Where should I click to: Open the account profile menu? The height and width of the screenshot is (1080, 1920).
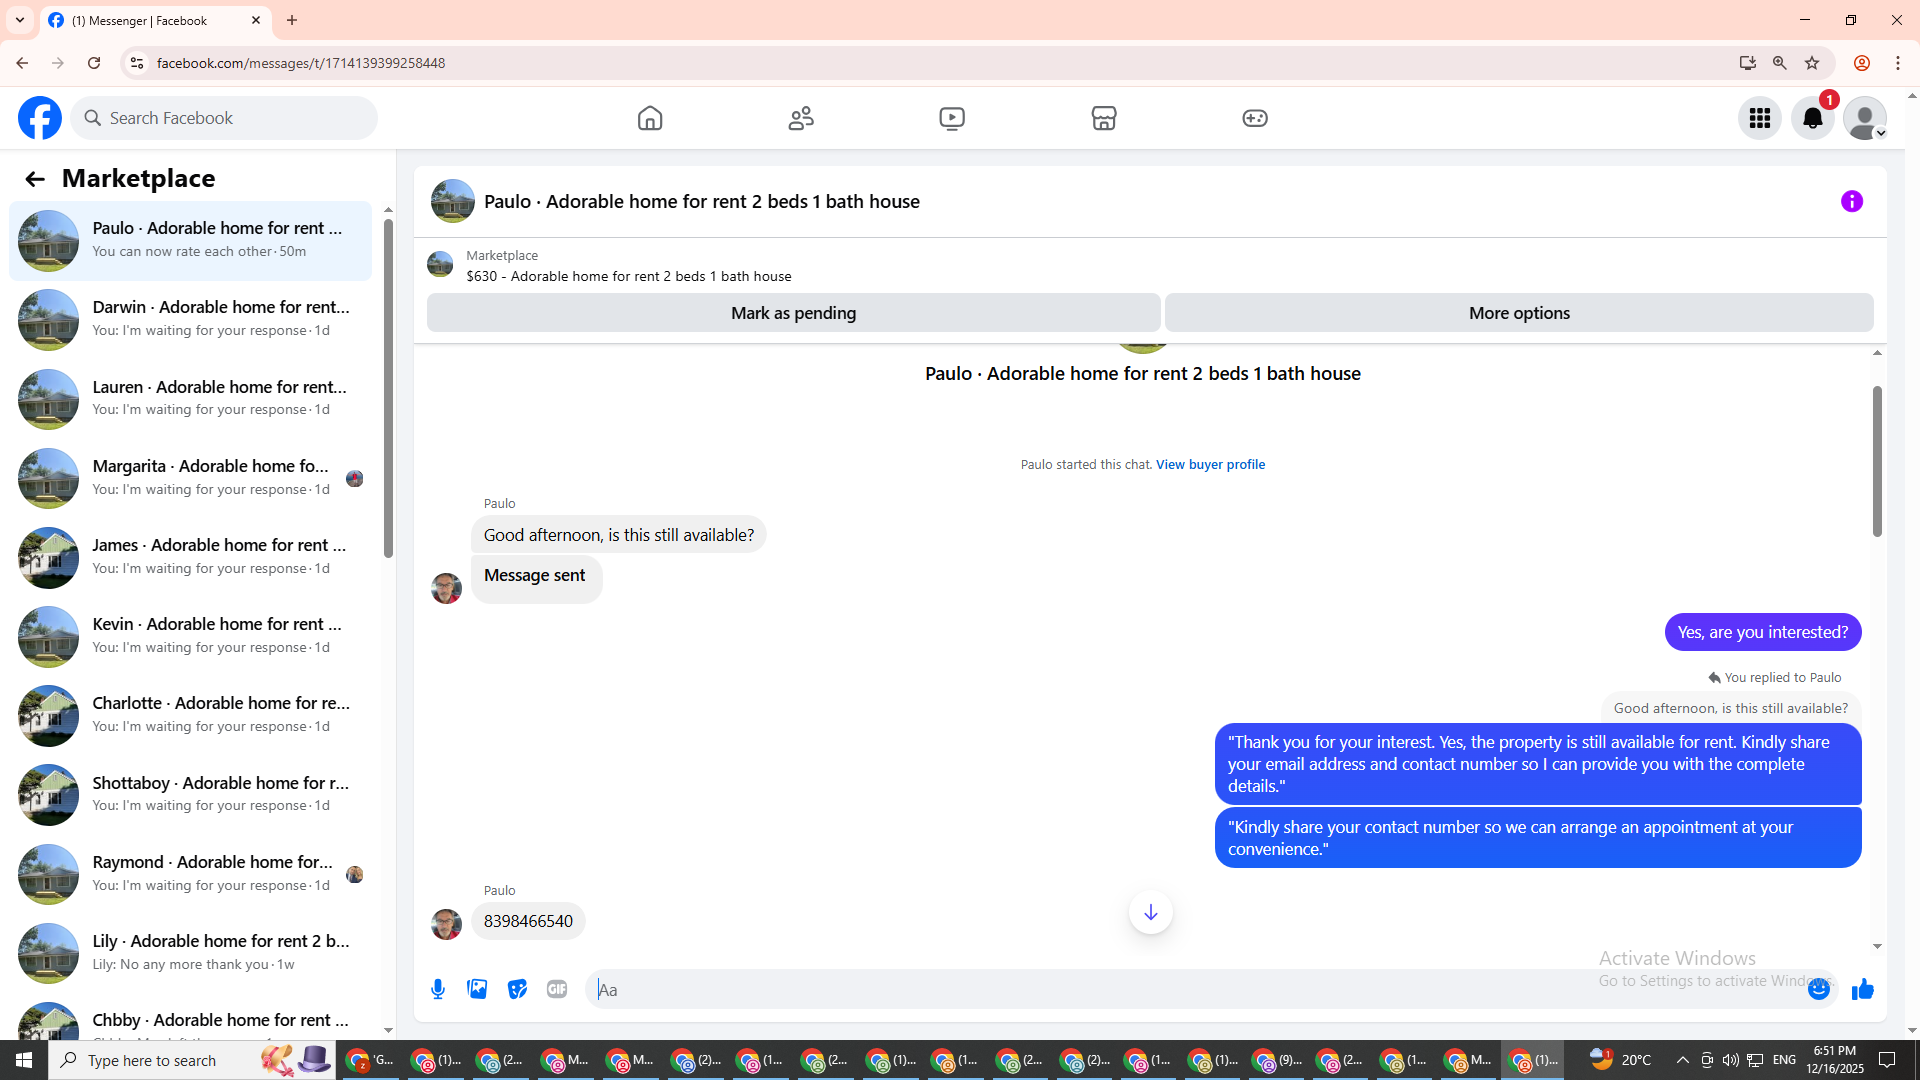pos(1865,118)
